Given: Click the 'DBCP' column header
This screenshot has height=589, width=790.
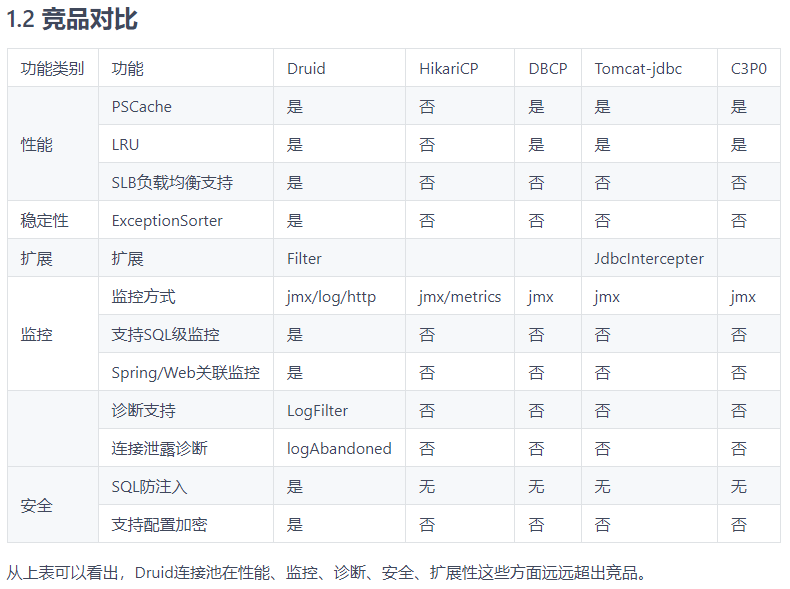Looking at the screenshot, I should [548, 69].
